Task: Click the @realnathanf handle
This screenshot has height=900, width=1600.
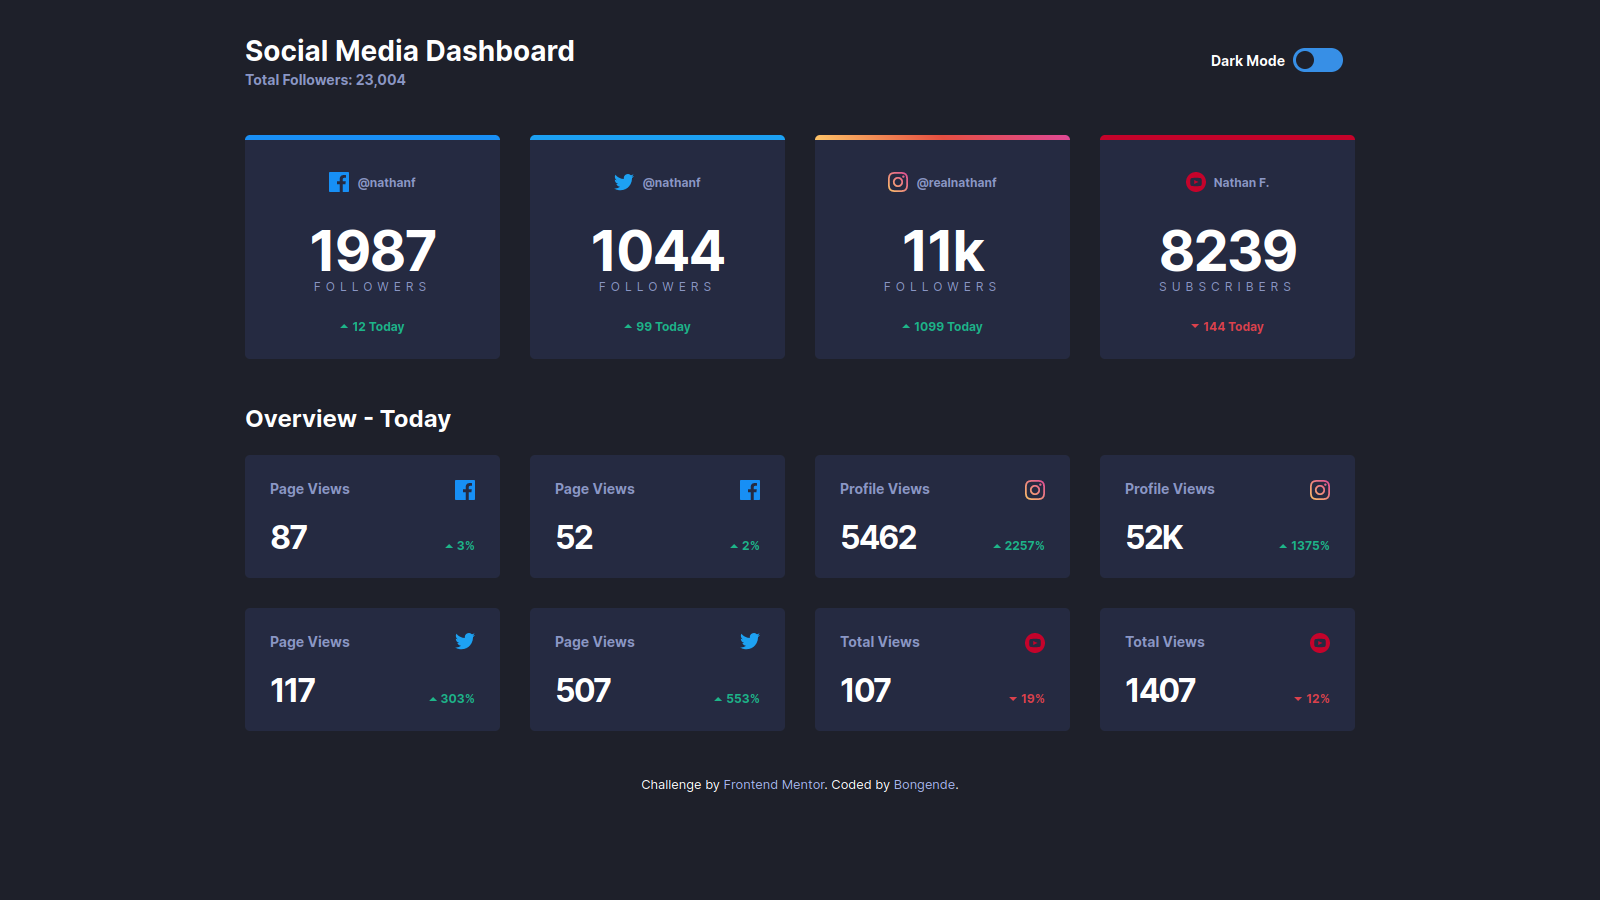Action: (x=957, y=183)
